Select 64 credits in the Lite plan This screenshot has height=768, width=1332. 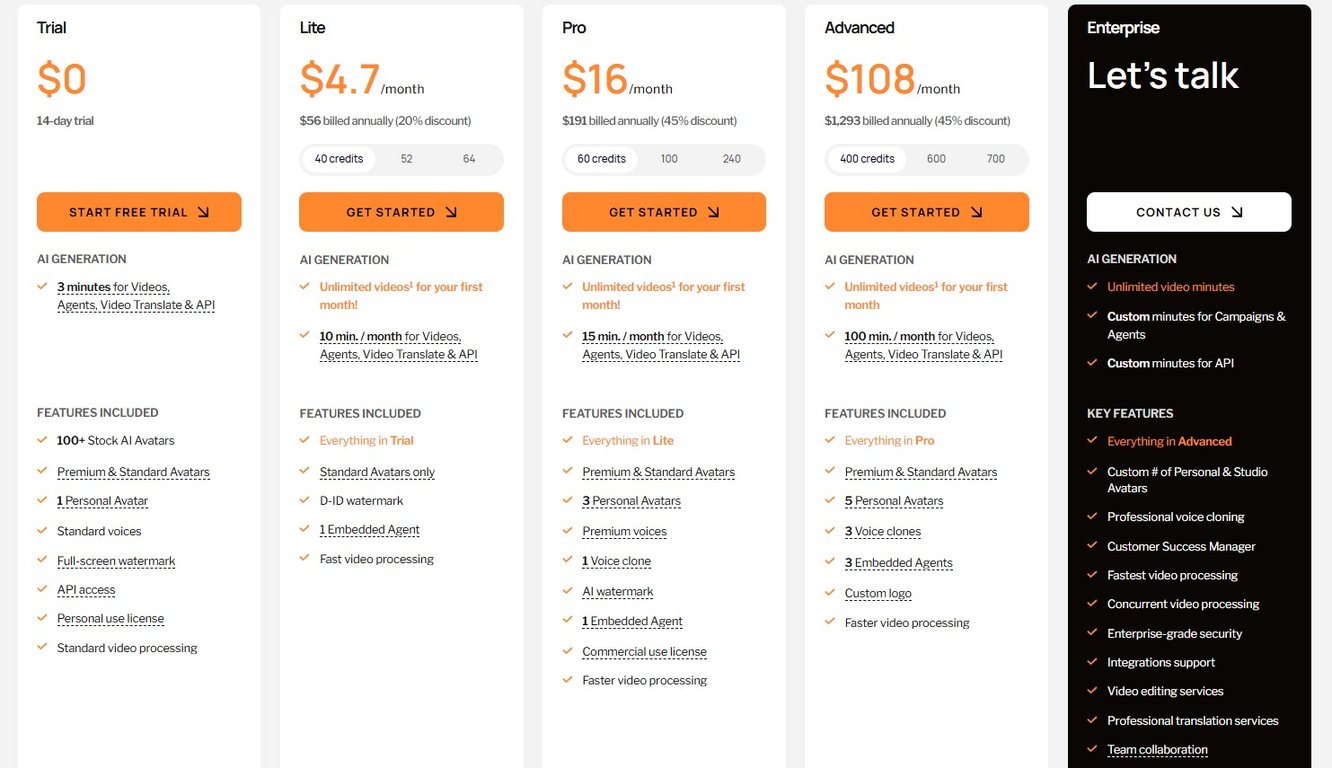coord(469,159)
